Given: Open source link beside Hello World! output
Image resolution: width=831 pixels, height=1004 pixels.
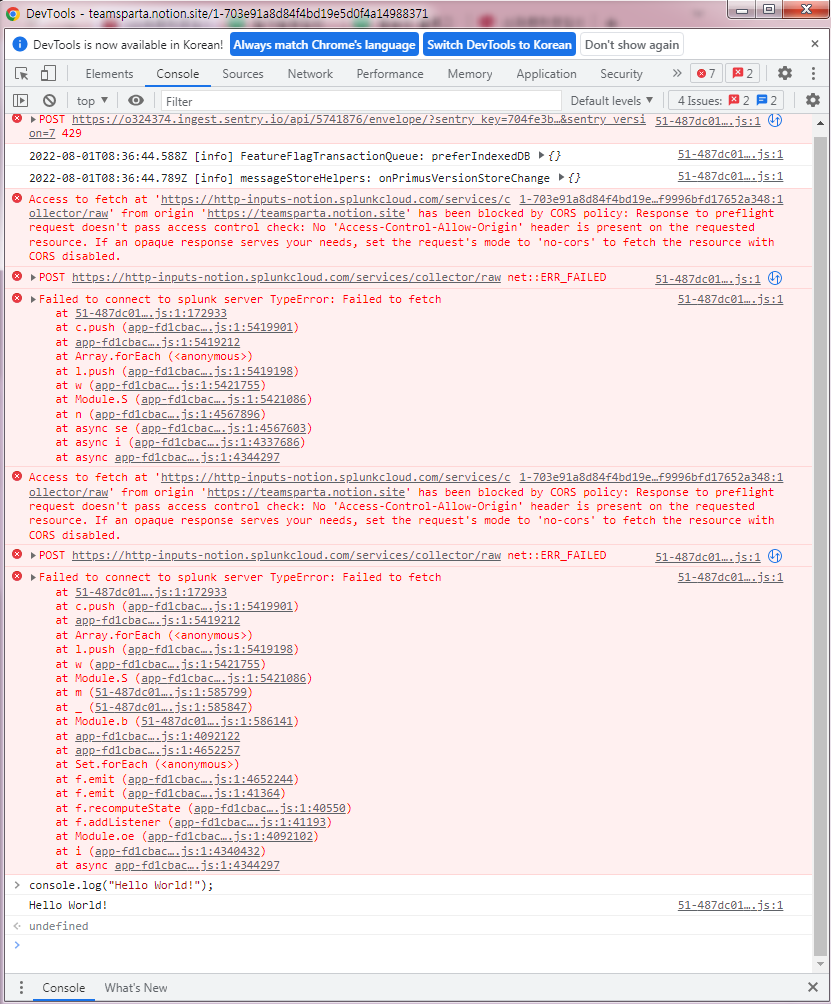Looking at the screenshot, I should [x=730, y=905].
